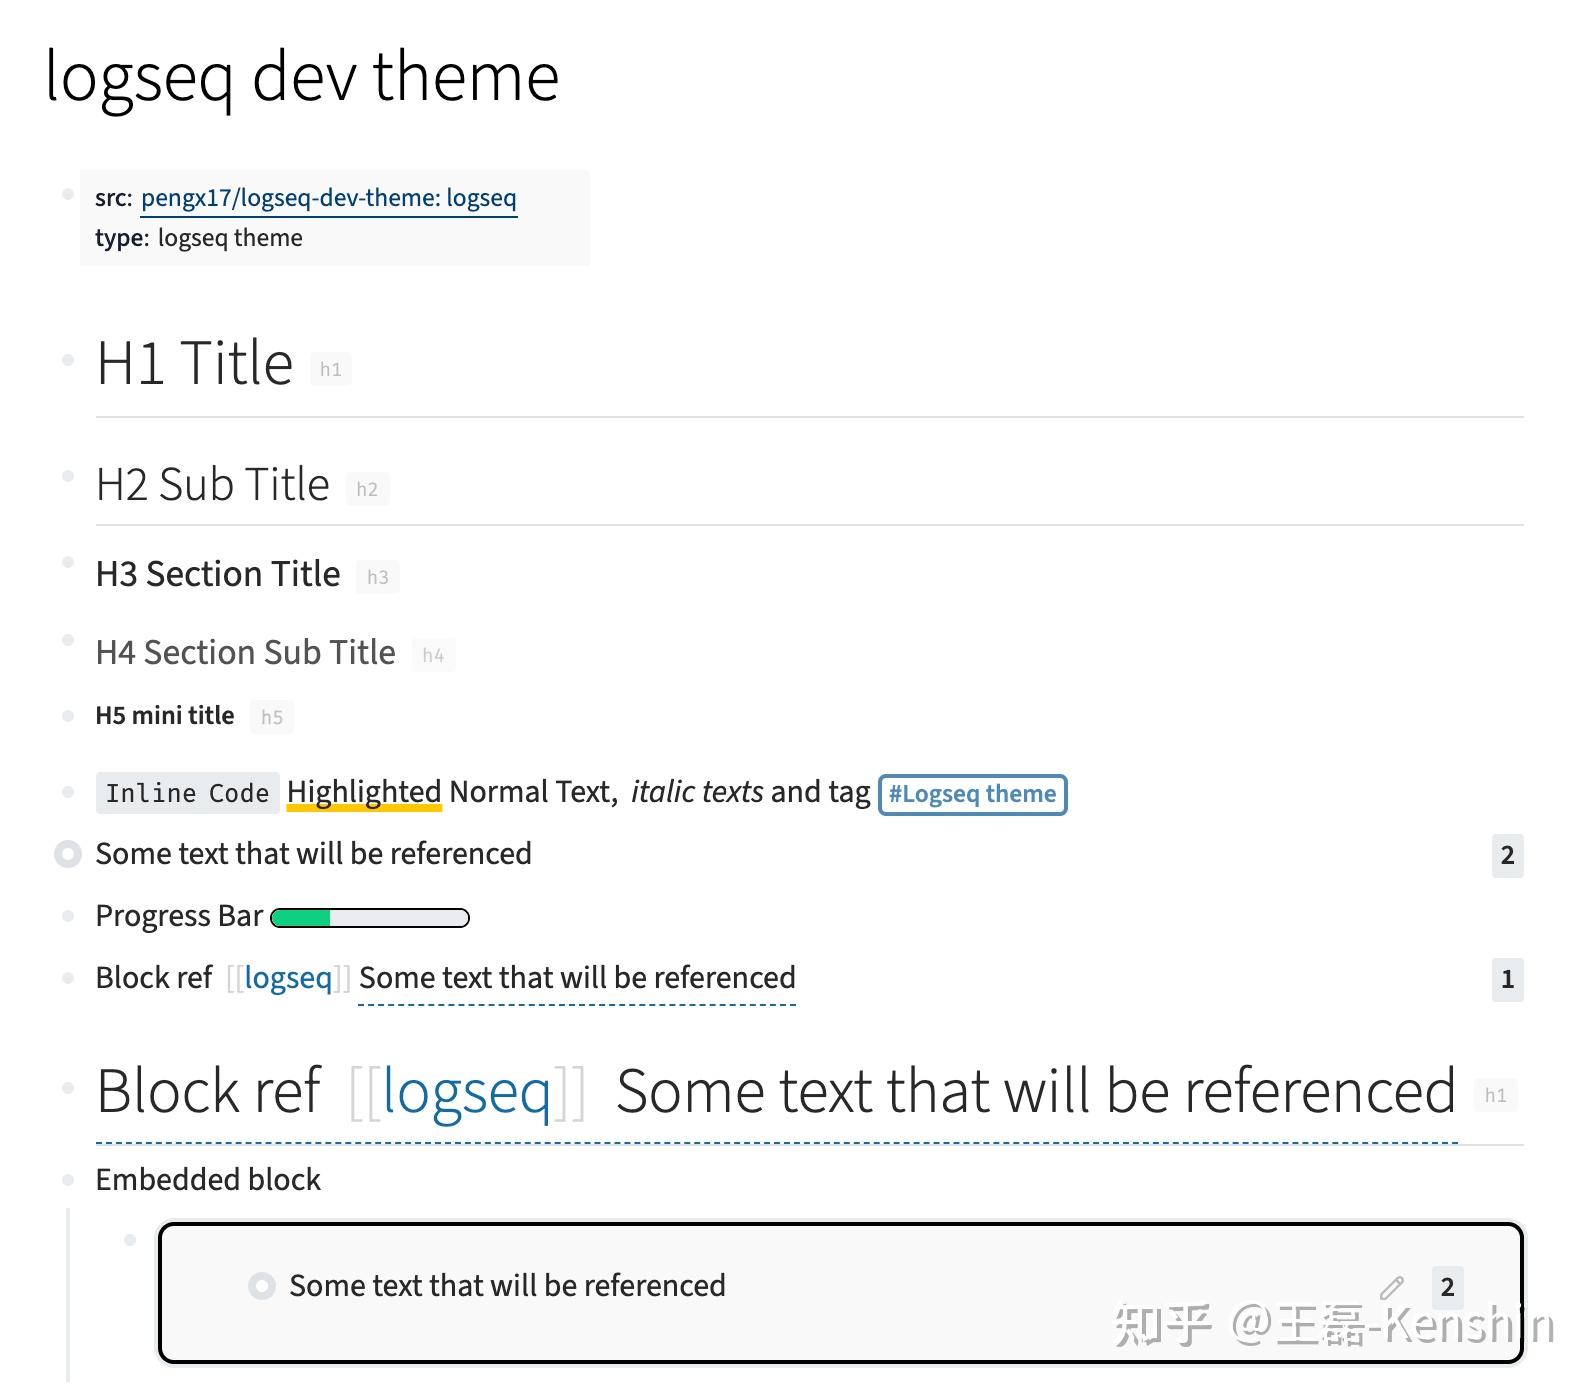Toggle reference count "1" on the Block ref line
This screenshot has width=1596, height=1390.
pos(1506,980)
